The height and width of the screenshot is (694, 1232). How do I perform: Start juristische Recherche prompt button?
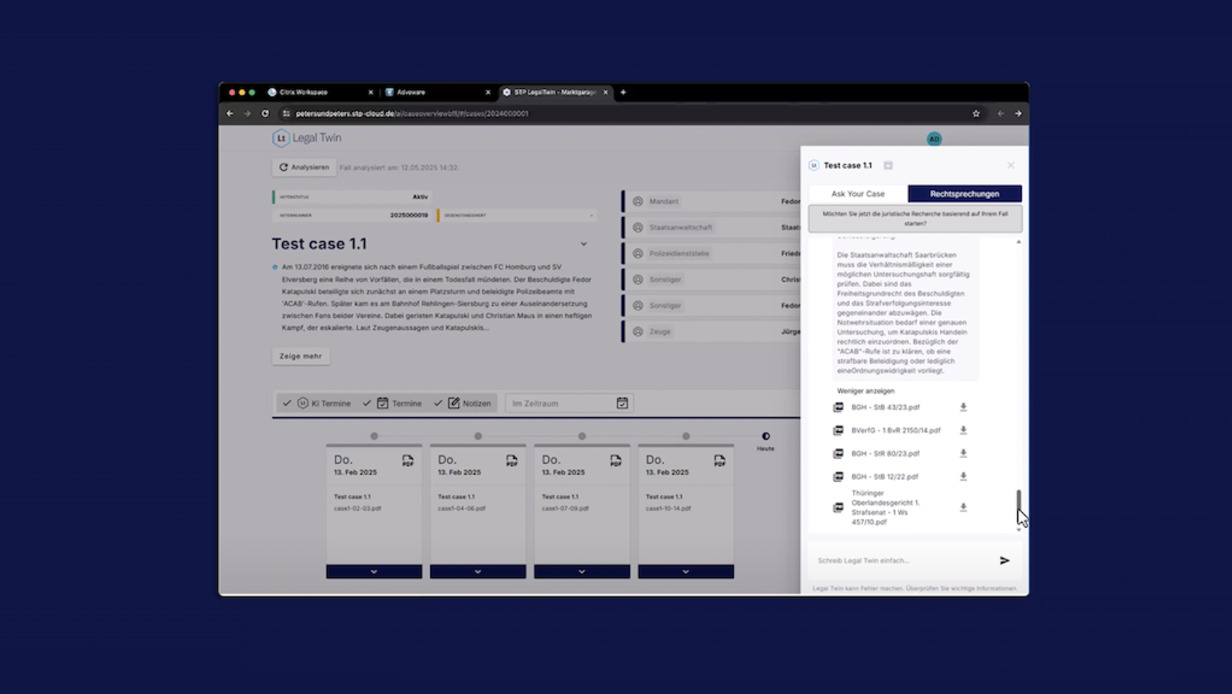pos(915,218)
